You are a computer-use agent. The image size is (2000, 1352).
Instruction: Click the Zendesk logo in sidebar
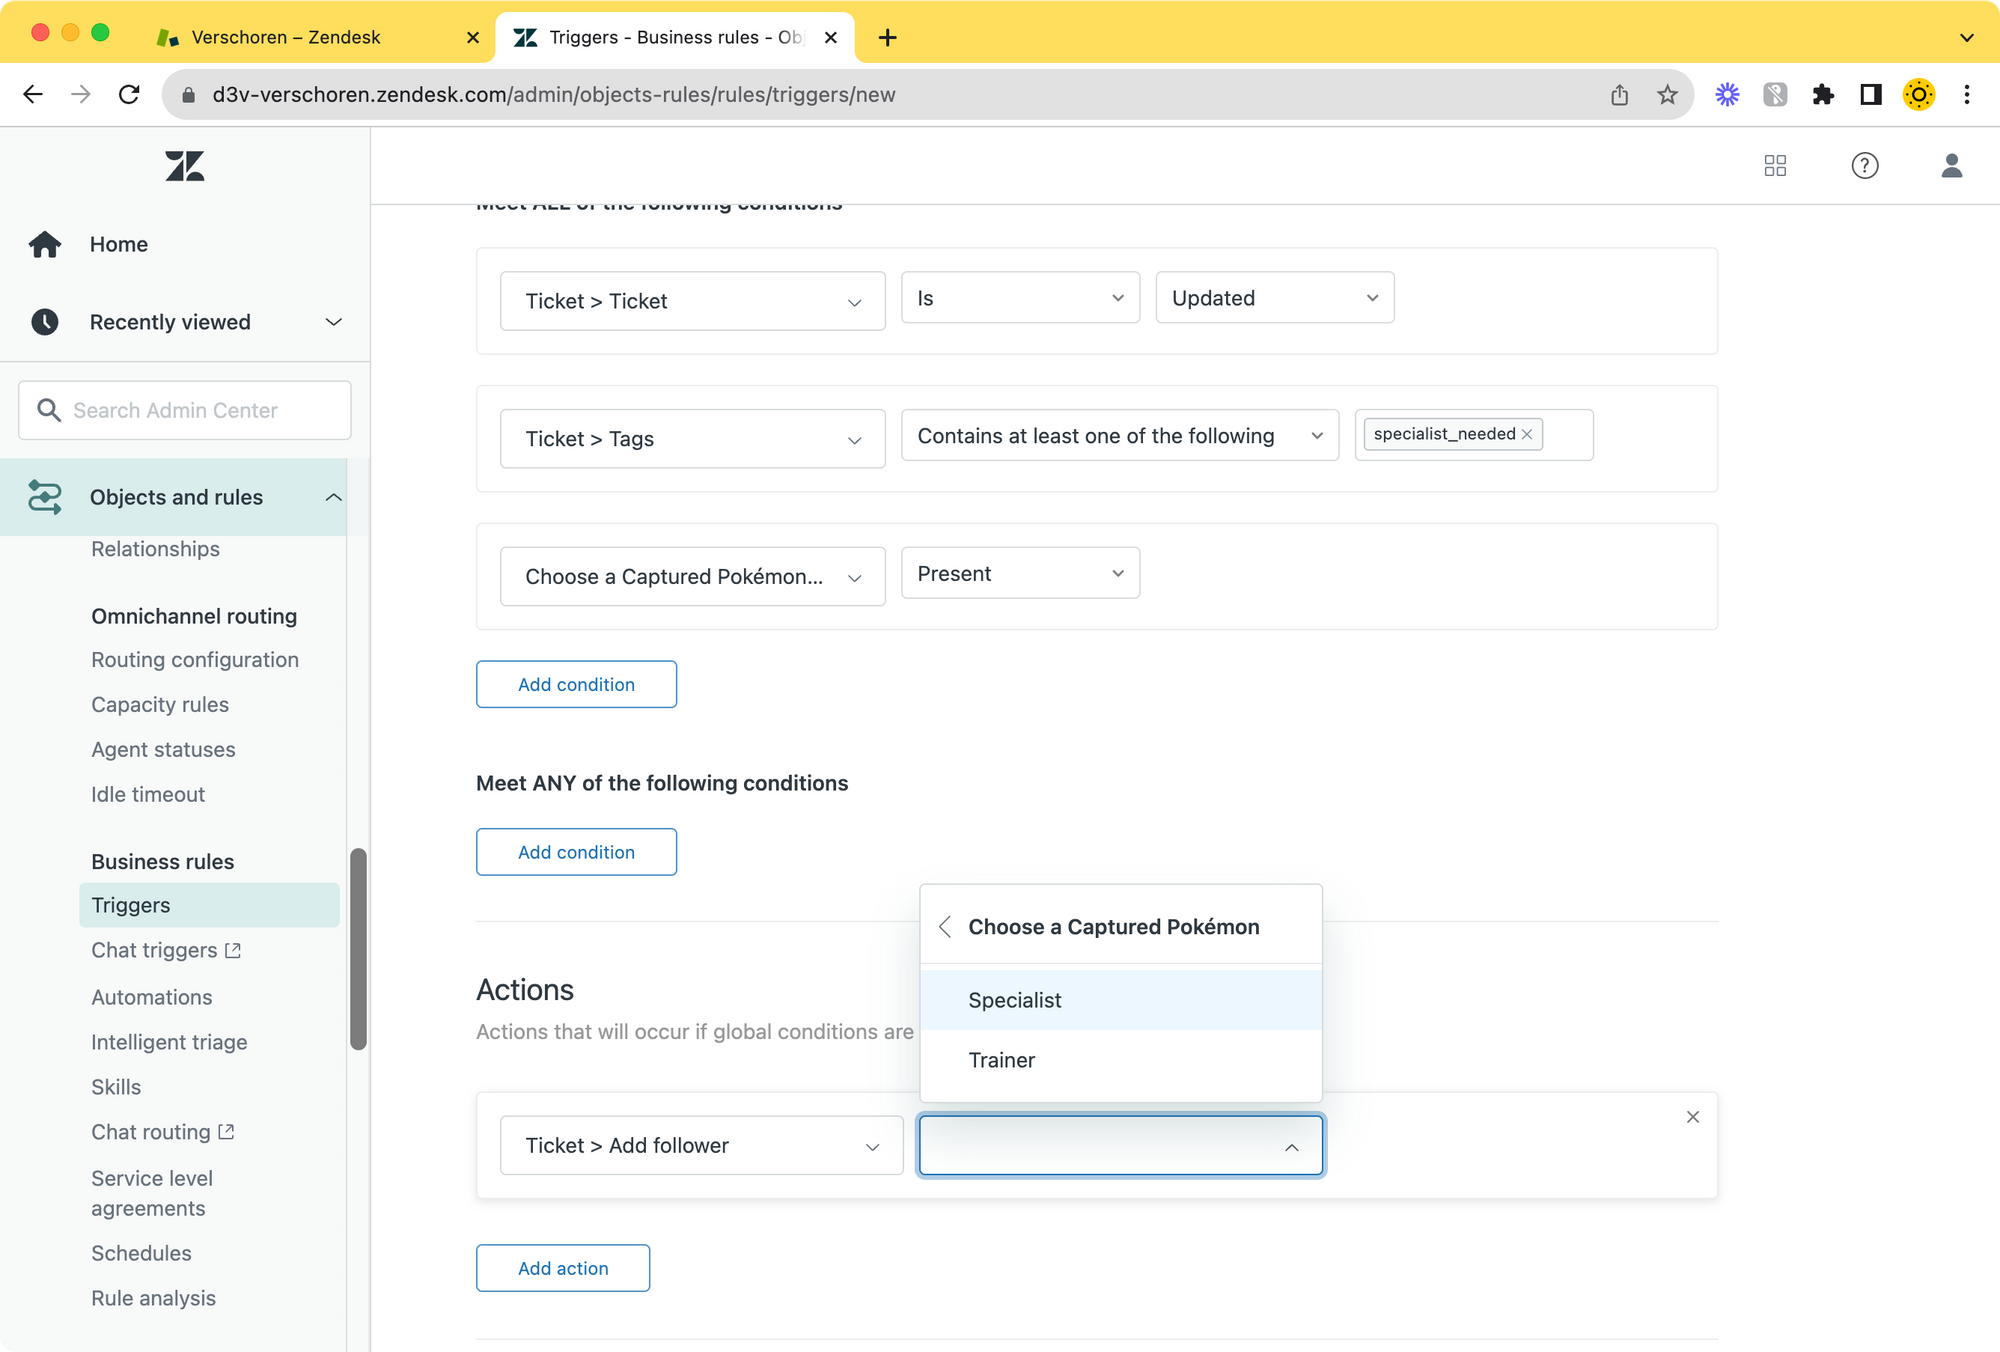pos(185,166)
